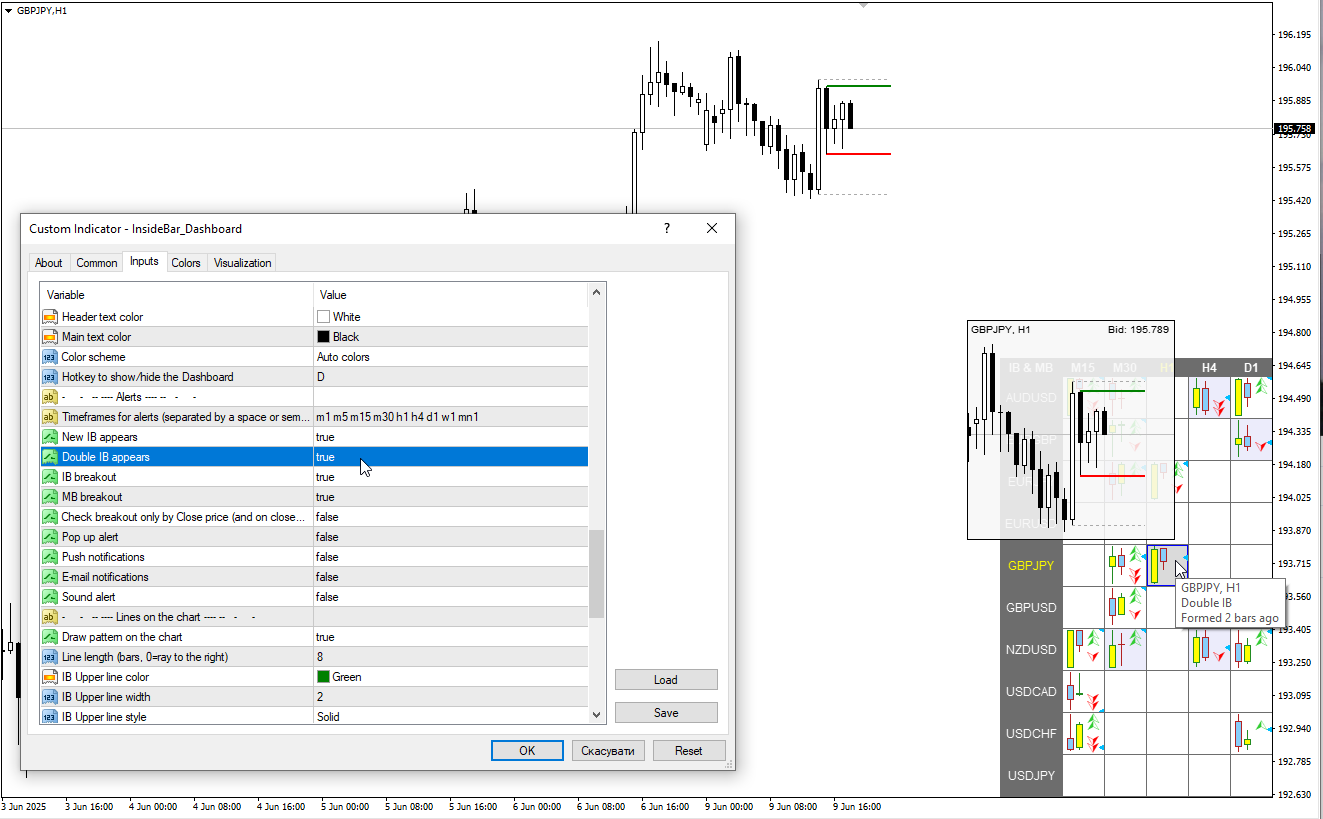Click the 'false' value of Pop up alert

327,537
